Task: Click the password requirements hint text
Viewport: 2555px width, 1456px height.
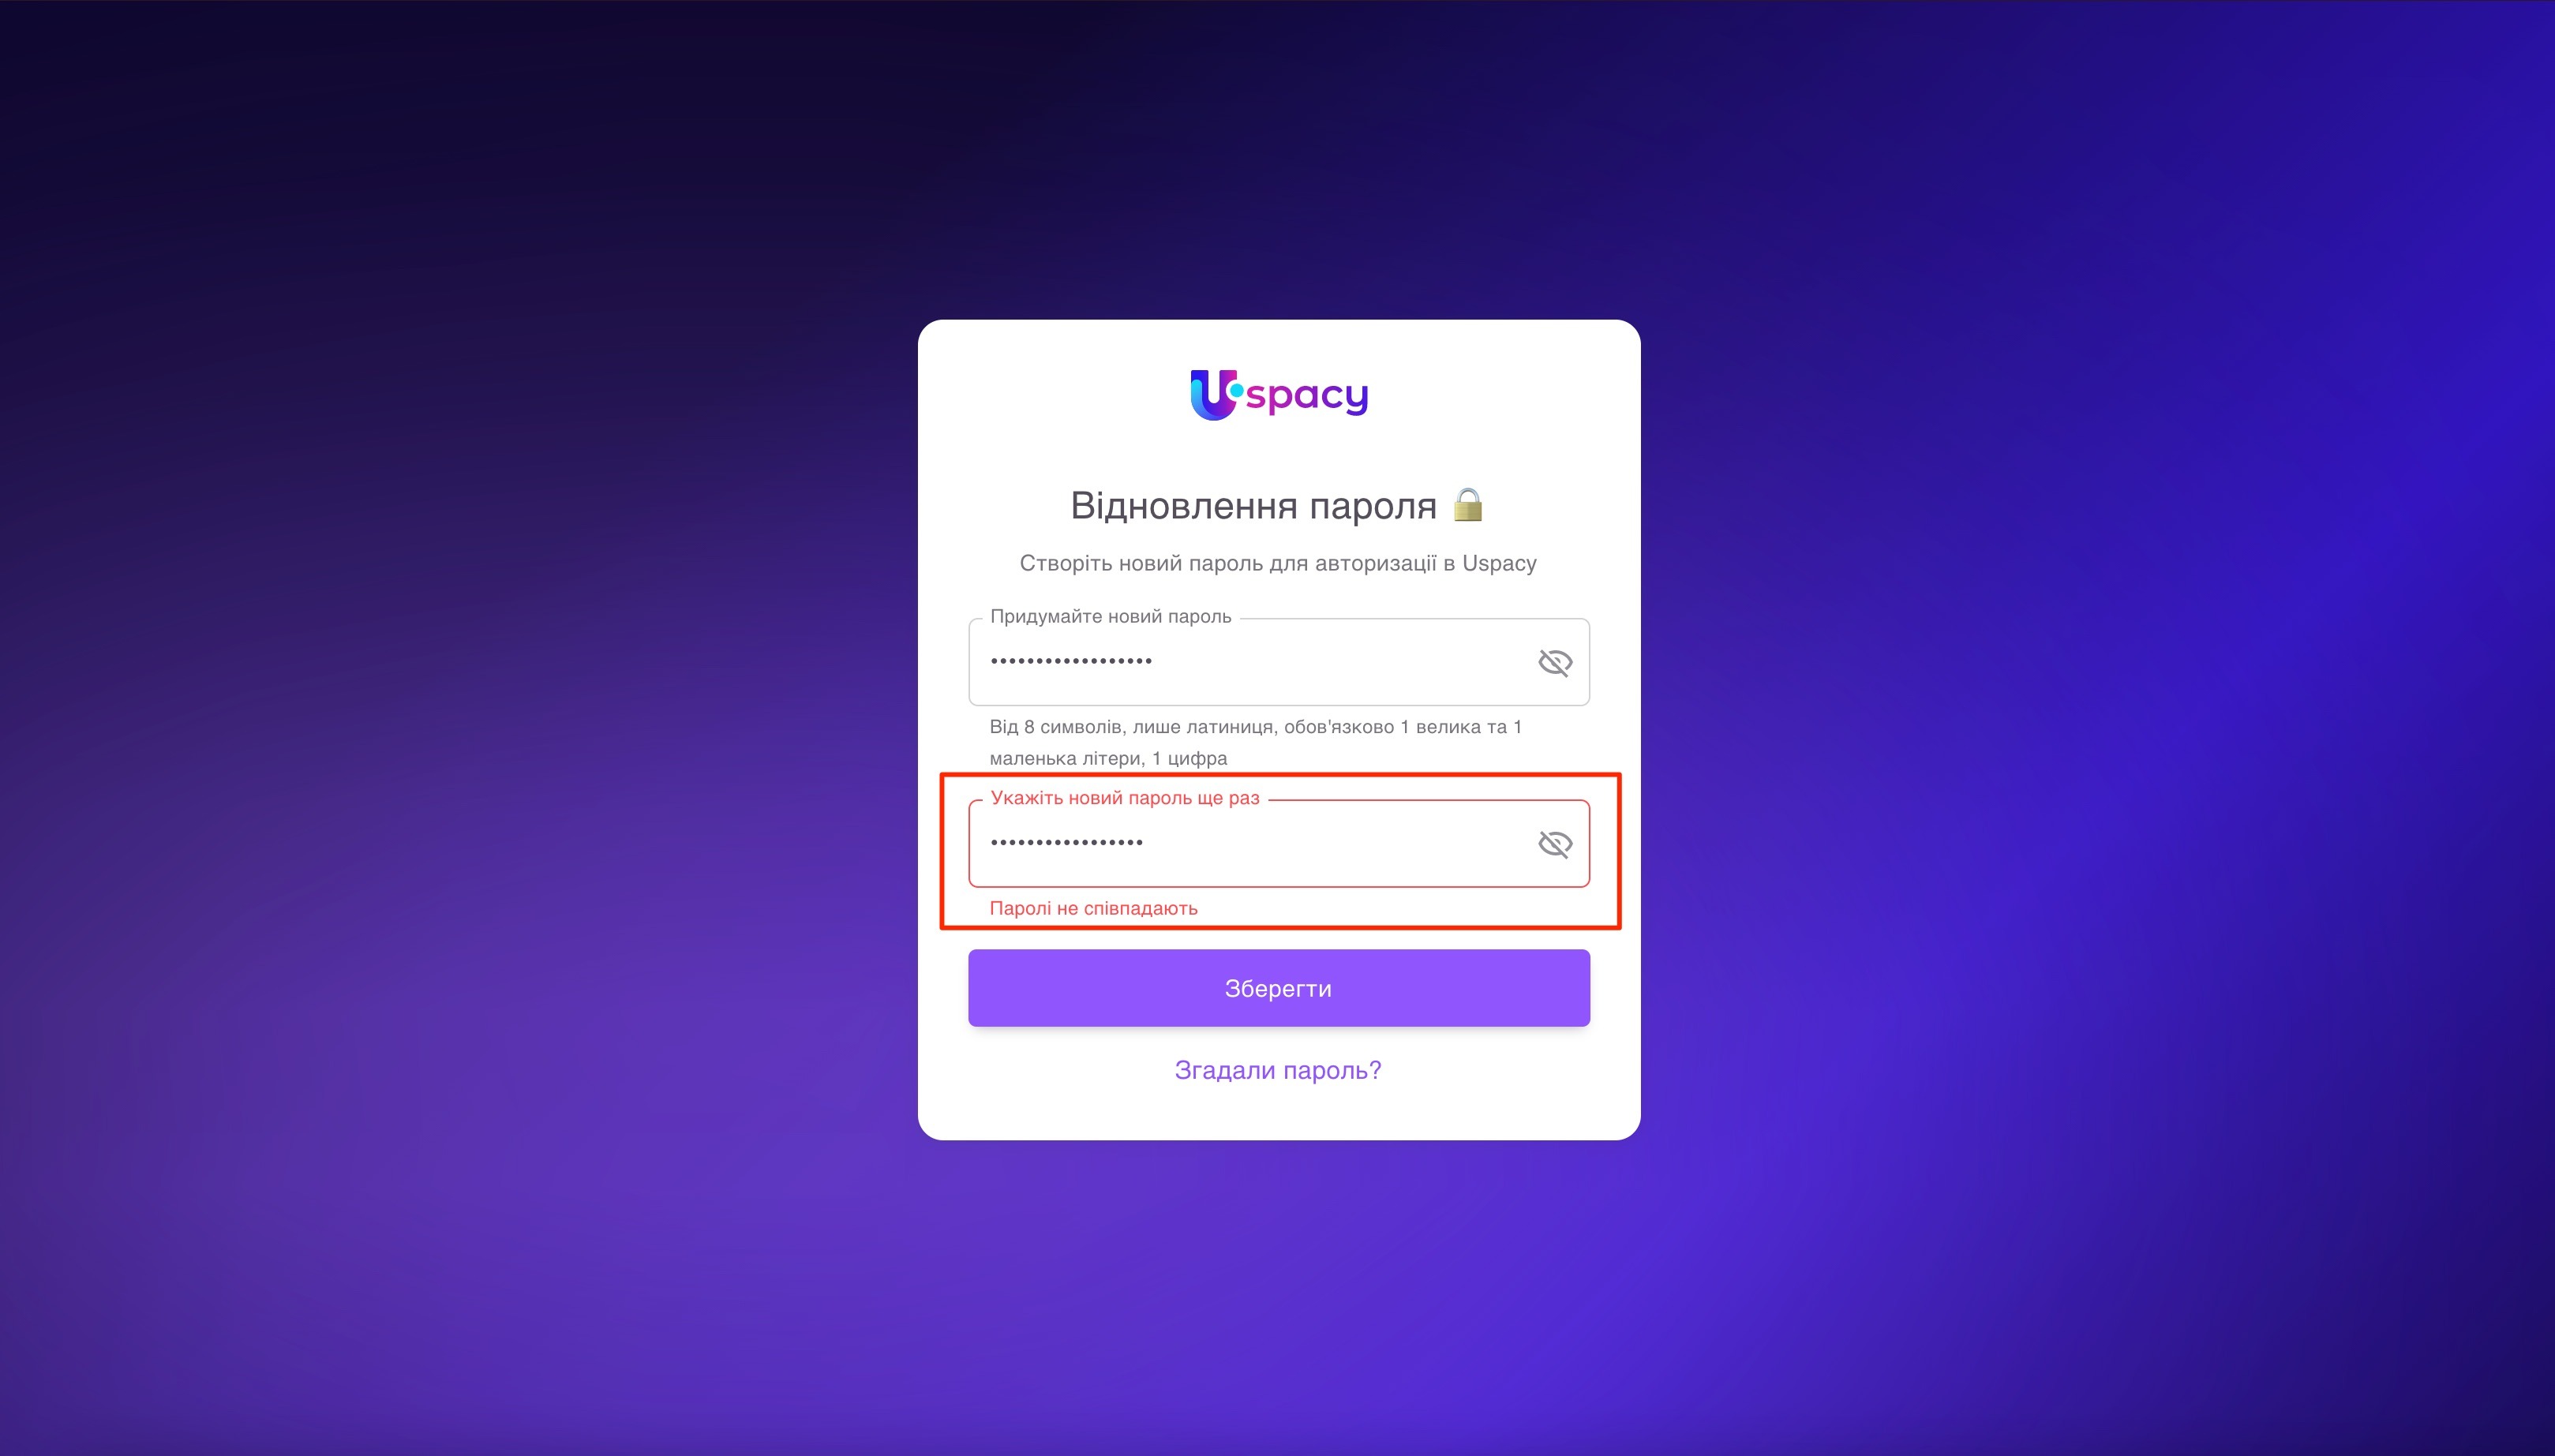Action: coord(1255,742)
